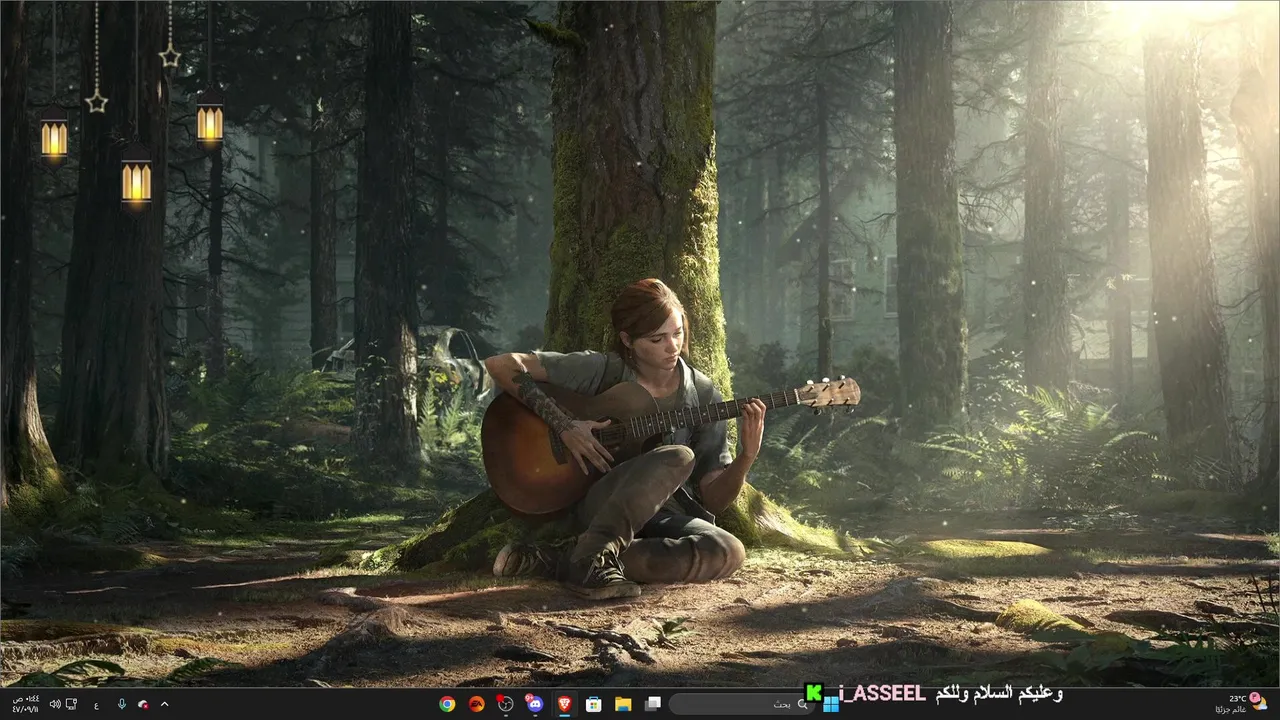
Task: Open Google Chrome from the taskbar
Action: (x=447, y=704)
